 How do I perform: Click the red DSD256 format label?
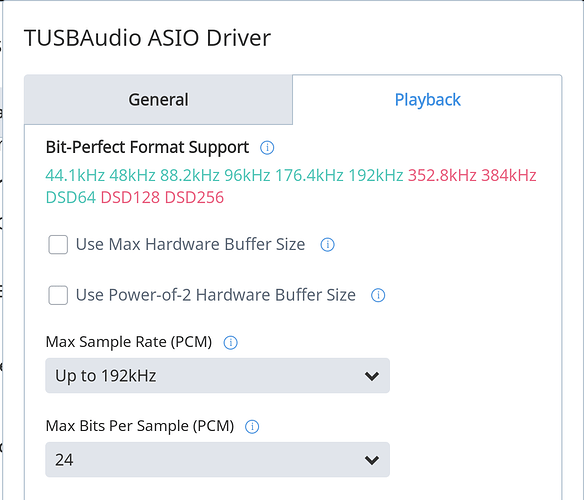(x=194, y=197)
